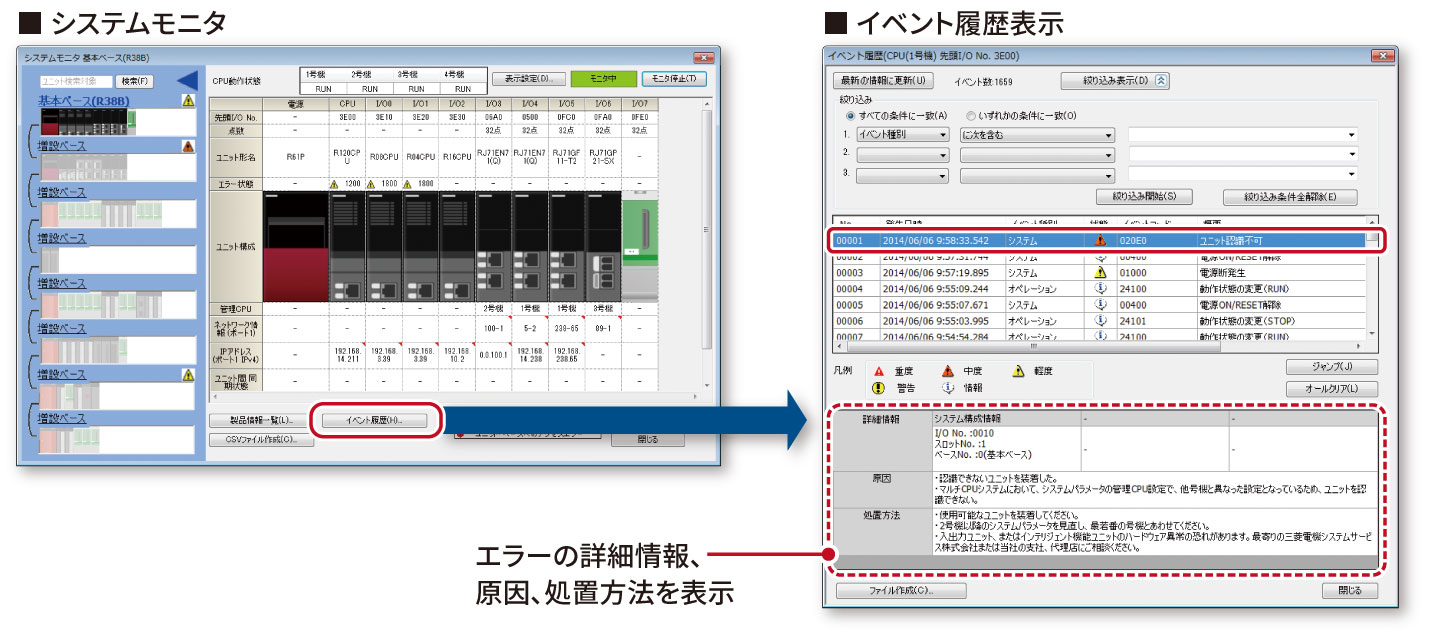Screen dimensions: 1440x640
Task: Click the warning icon showing error 1200
Action: (336, 184)
